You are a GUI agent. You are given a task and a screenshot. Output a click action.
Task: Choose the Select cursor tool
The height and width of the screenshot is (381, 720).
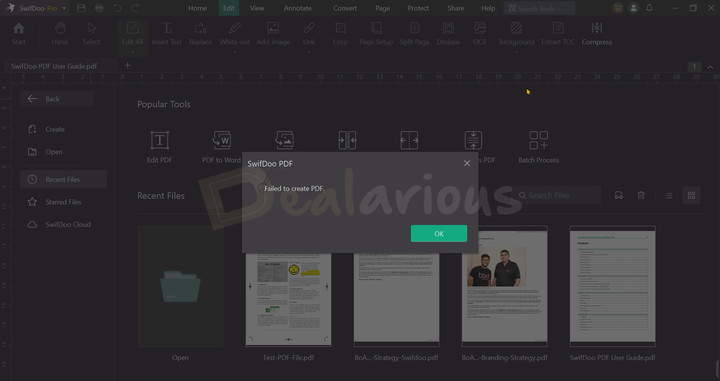coord(91,34)
